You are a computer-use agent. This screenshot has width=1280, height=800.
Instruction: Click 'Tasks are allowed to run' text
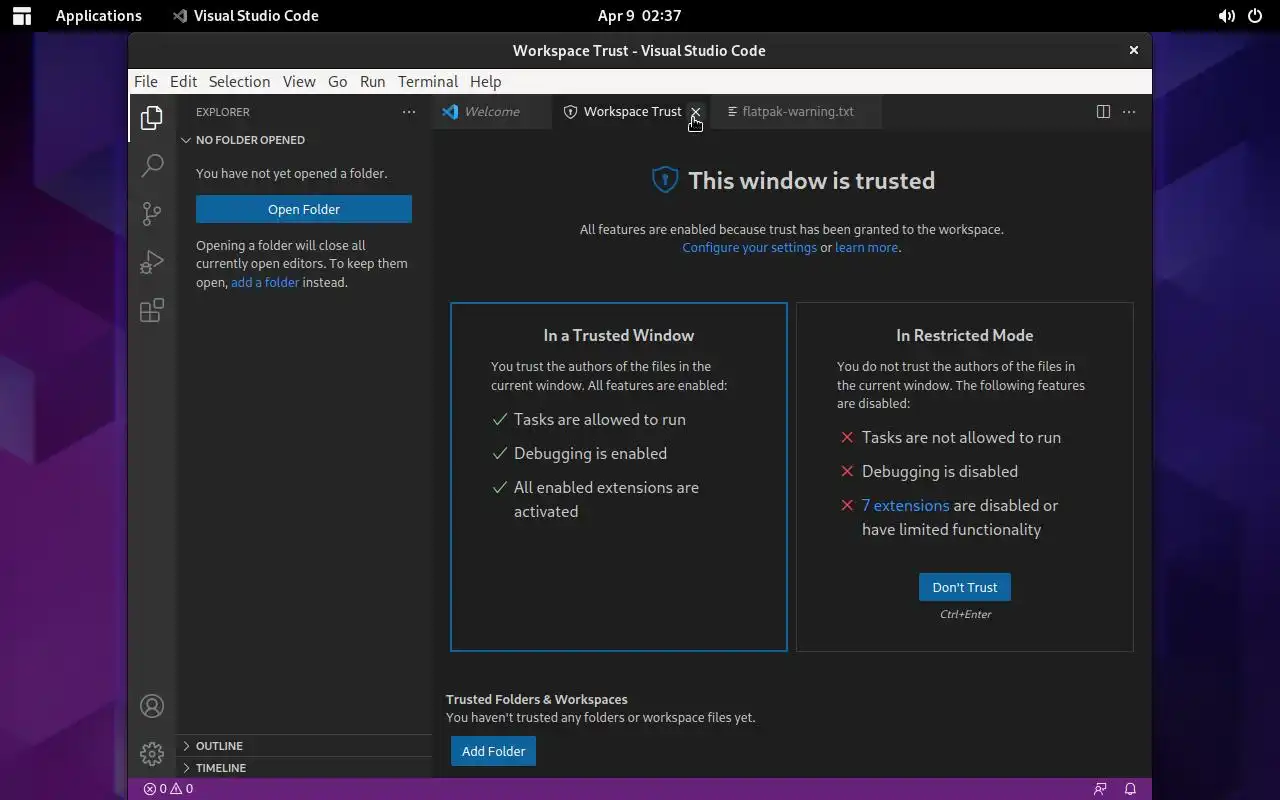[600, 420]
